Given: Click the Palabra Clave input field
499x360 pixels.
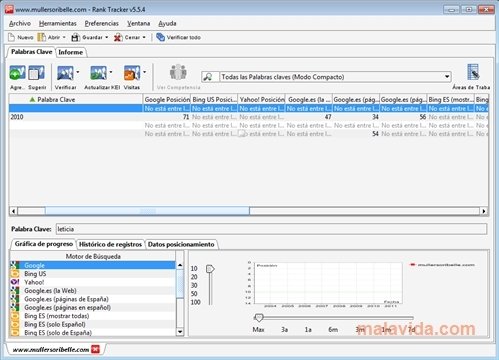Looking at the screenshot, I should coord(271,229).
